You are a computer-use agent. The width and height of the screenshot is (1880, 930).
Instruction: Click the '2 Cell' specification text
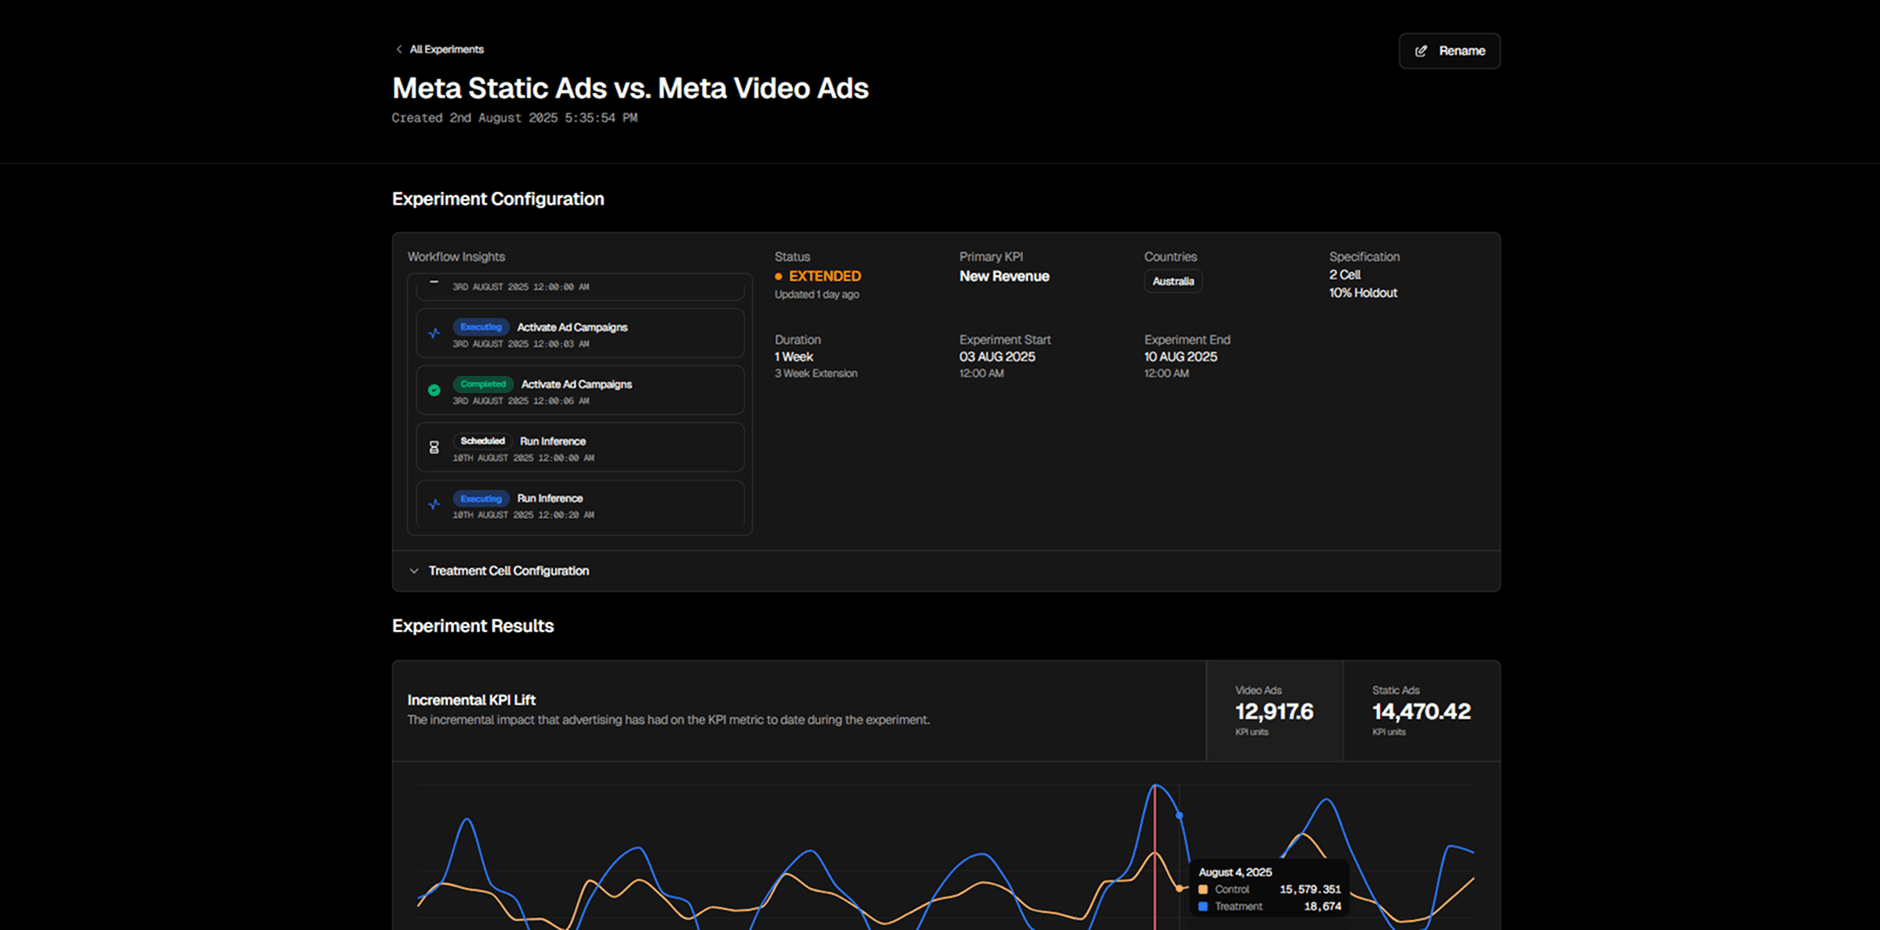(x=1345, y=275)
